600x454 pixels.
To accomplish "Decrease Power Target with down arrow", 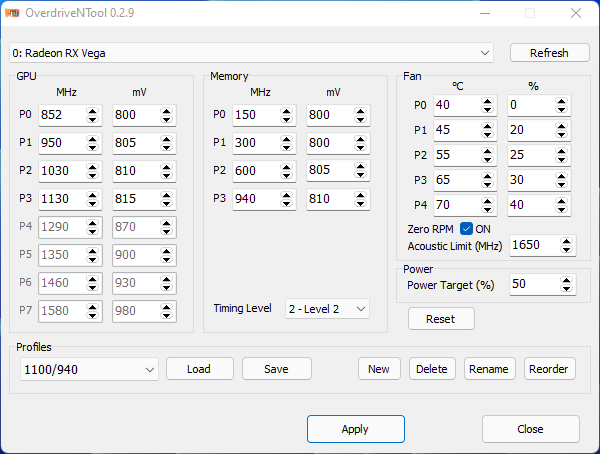I will click(x=566, y=289).
